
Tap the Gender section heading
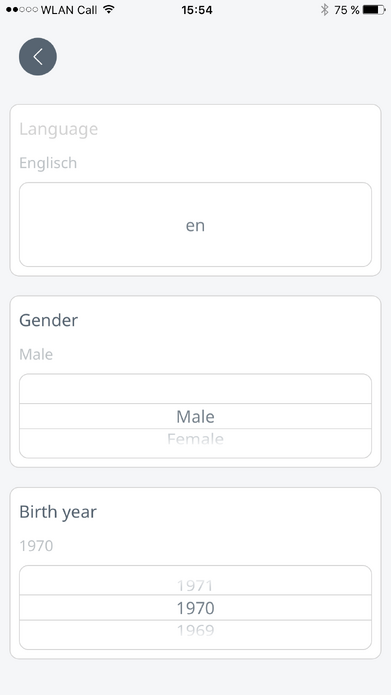pos(48,320)
